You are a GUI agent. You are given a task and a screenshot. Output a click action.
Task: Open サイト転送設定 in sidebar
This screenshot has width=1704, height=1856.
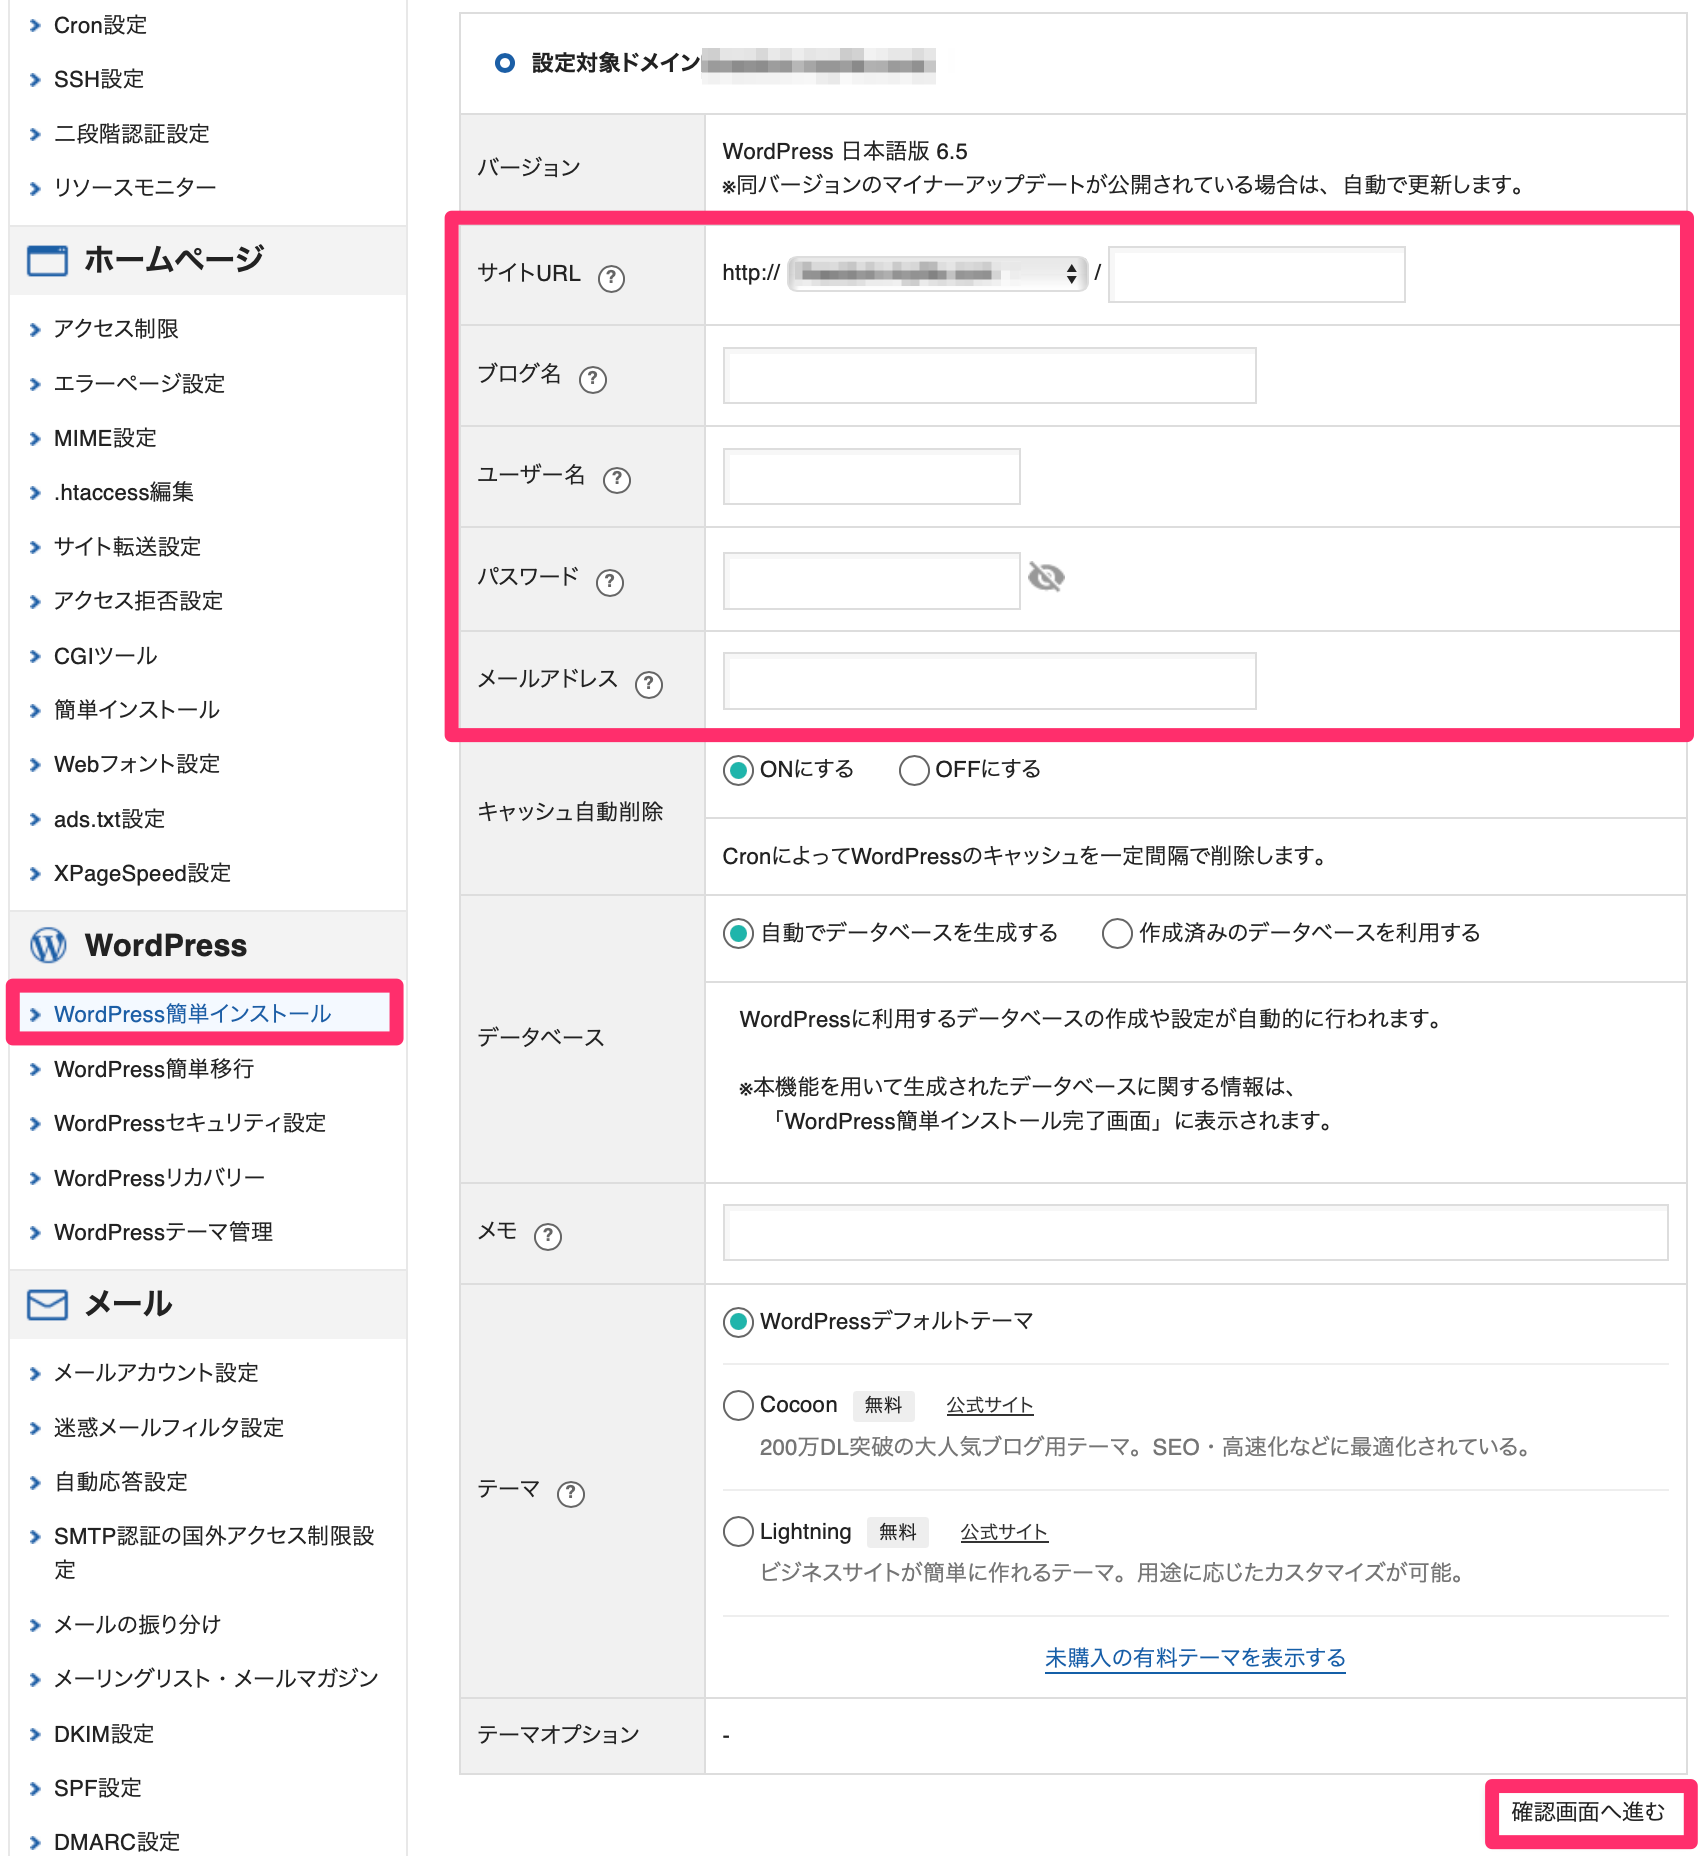(127, 547)
